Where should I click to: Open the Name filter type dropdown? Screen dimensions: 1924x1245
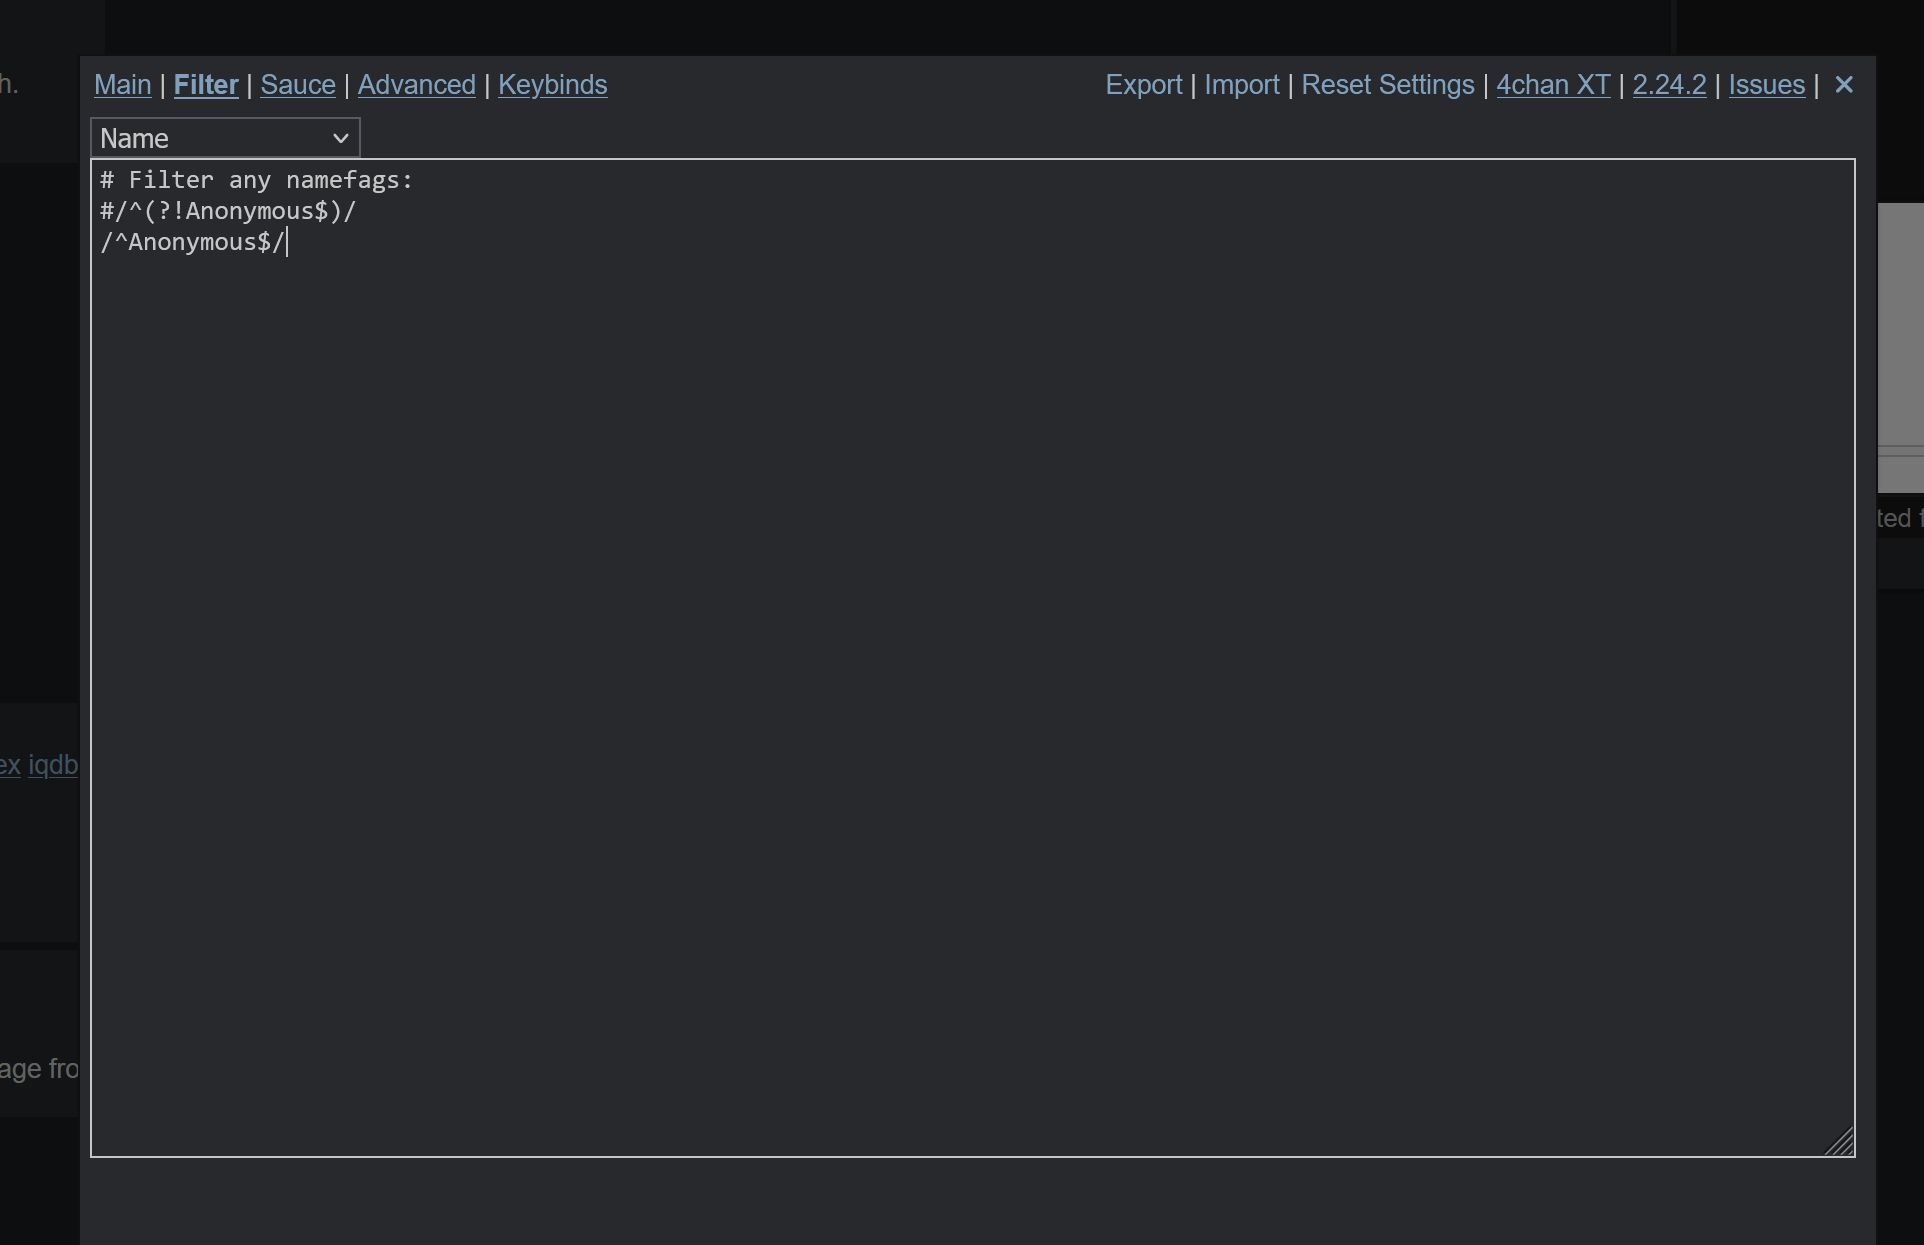coord(225,138)
